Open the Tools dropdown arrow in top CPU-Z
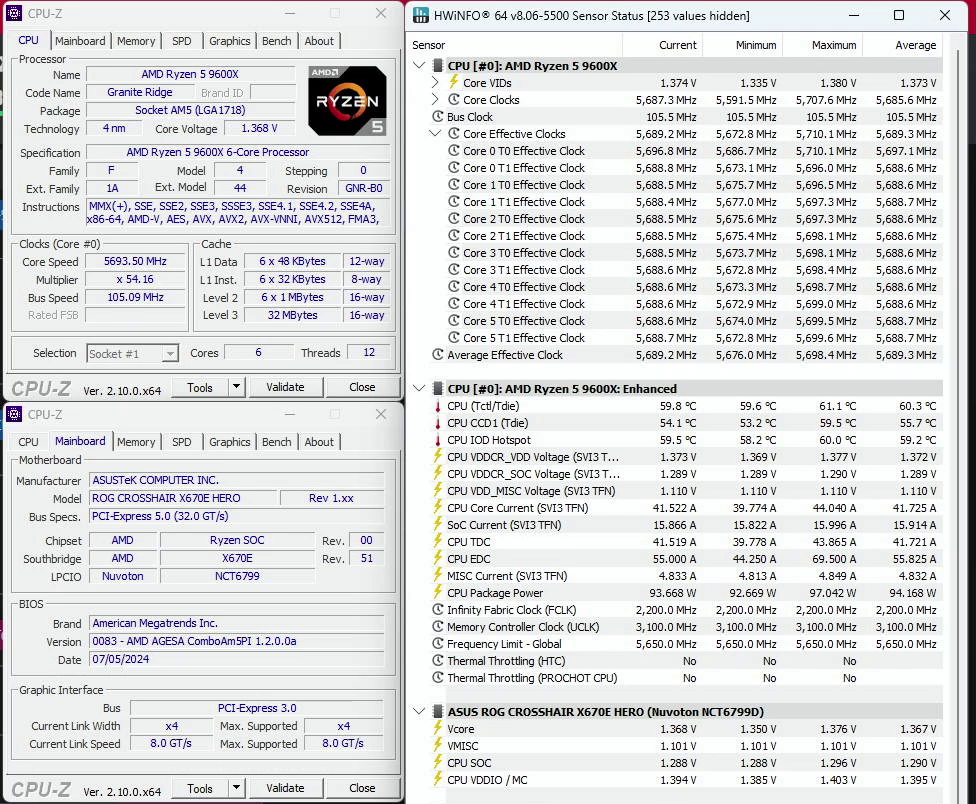Screen dimensions: 976x804 (237, 387)
